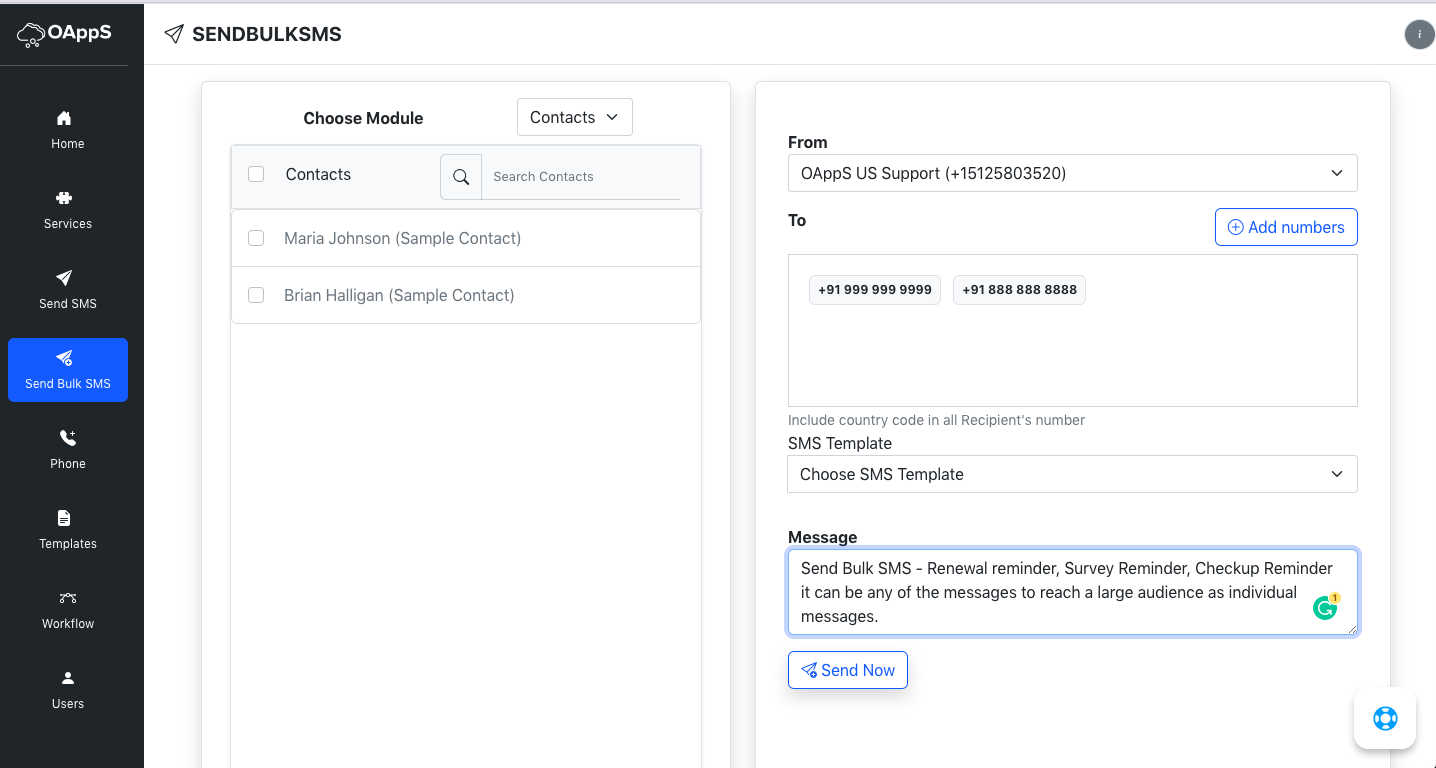1436x768 pixels.
Task: Click the Add numbers button
Action: pos(1286,227)
